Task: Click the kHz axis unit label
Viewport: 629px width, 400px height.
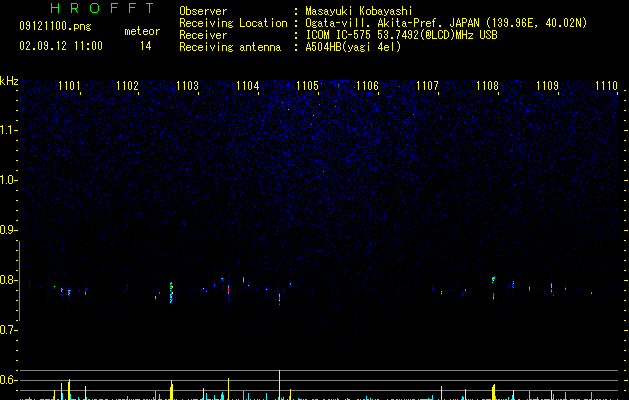Action: pyautogui.click(x=9, y=81)
